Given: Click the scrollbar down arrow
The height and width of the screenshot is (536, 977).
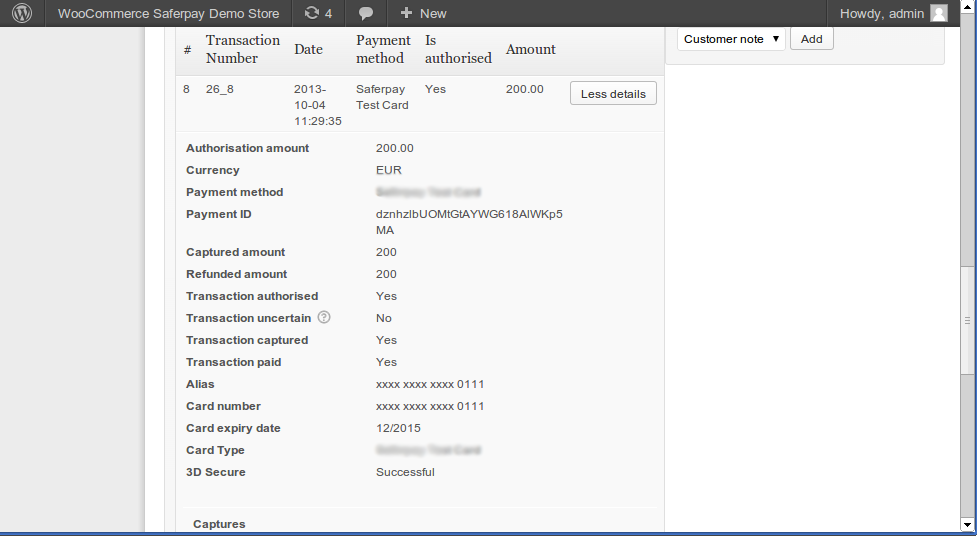Looking at the screenshot, I should [967, 524].
